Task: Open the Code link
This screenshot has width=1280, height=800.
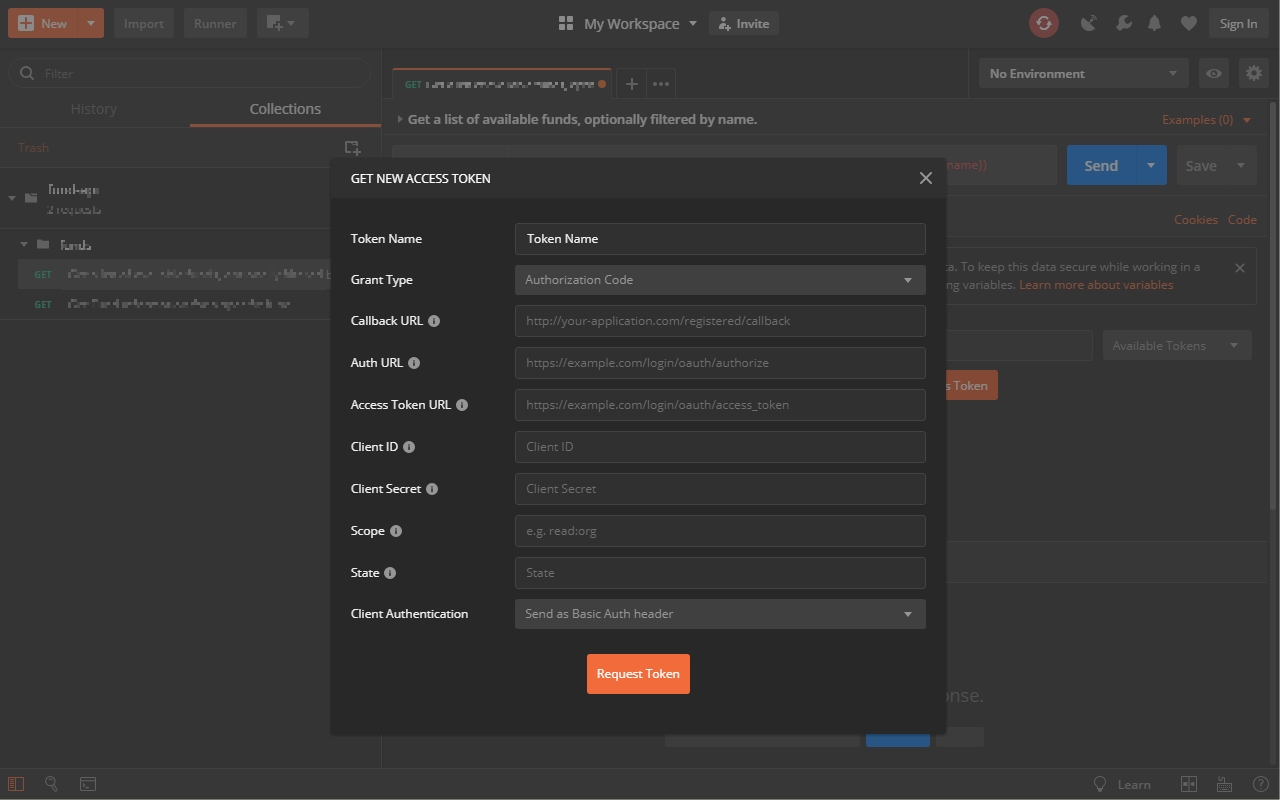Action: [1242, 220]
